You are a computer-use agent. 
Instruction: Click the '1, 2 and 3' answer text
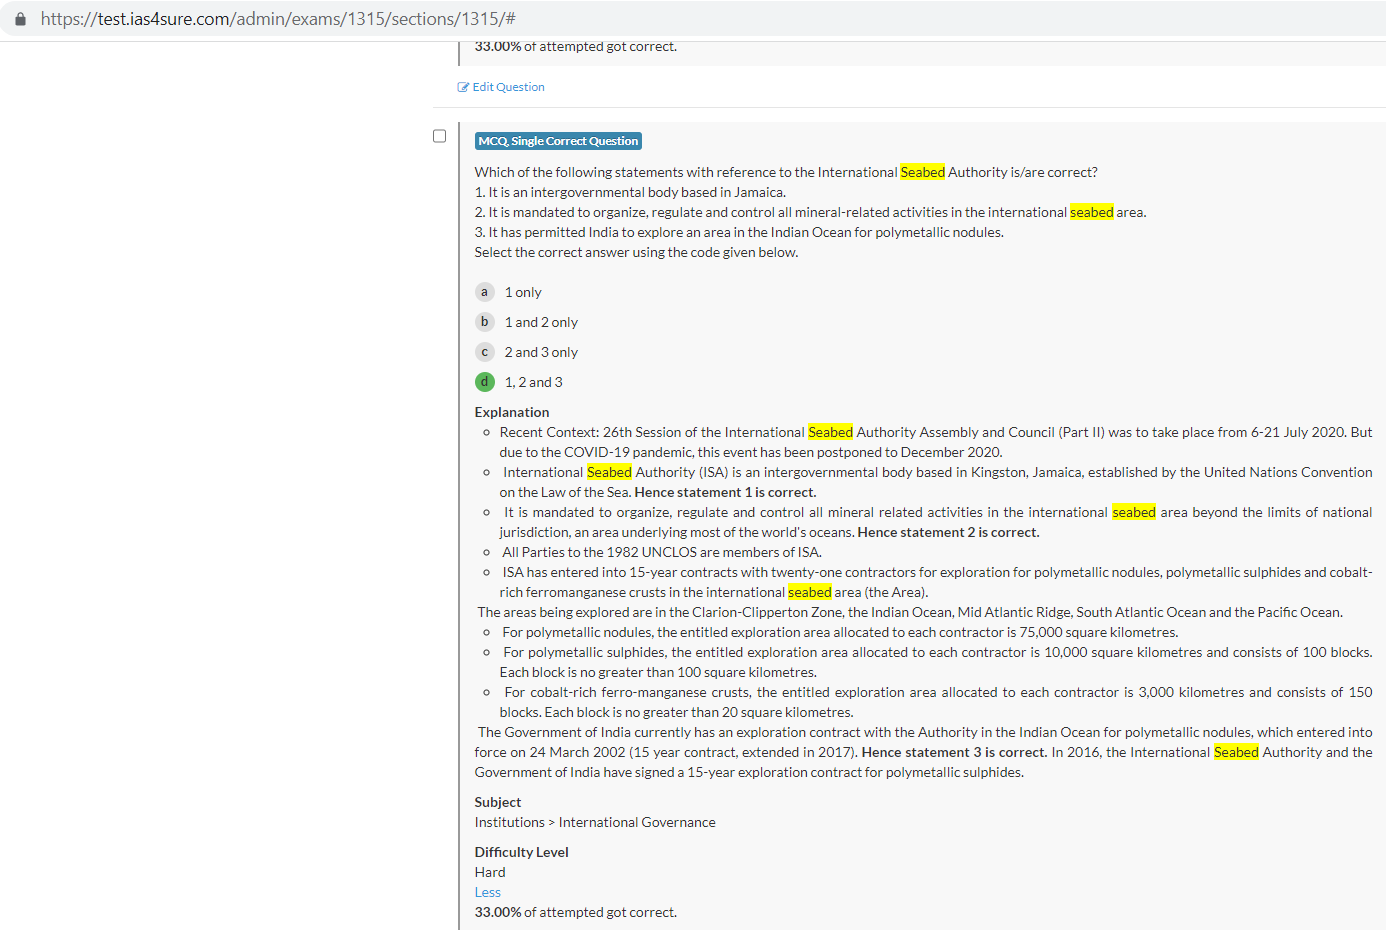[x=533, y=382]
